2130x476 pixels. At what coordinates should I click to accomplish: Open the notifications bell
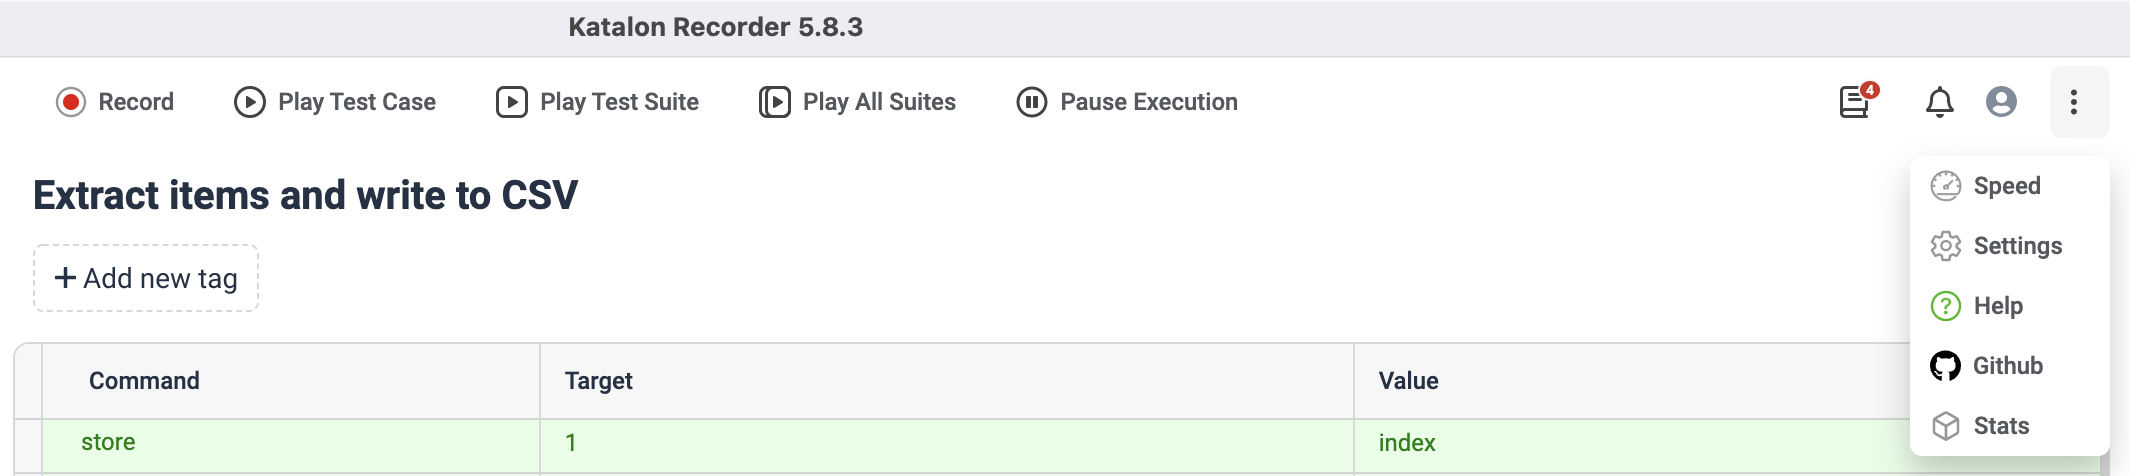[1939, 102]
